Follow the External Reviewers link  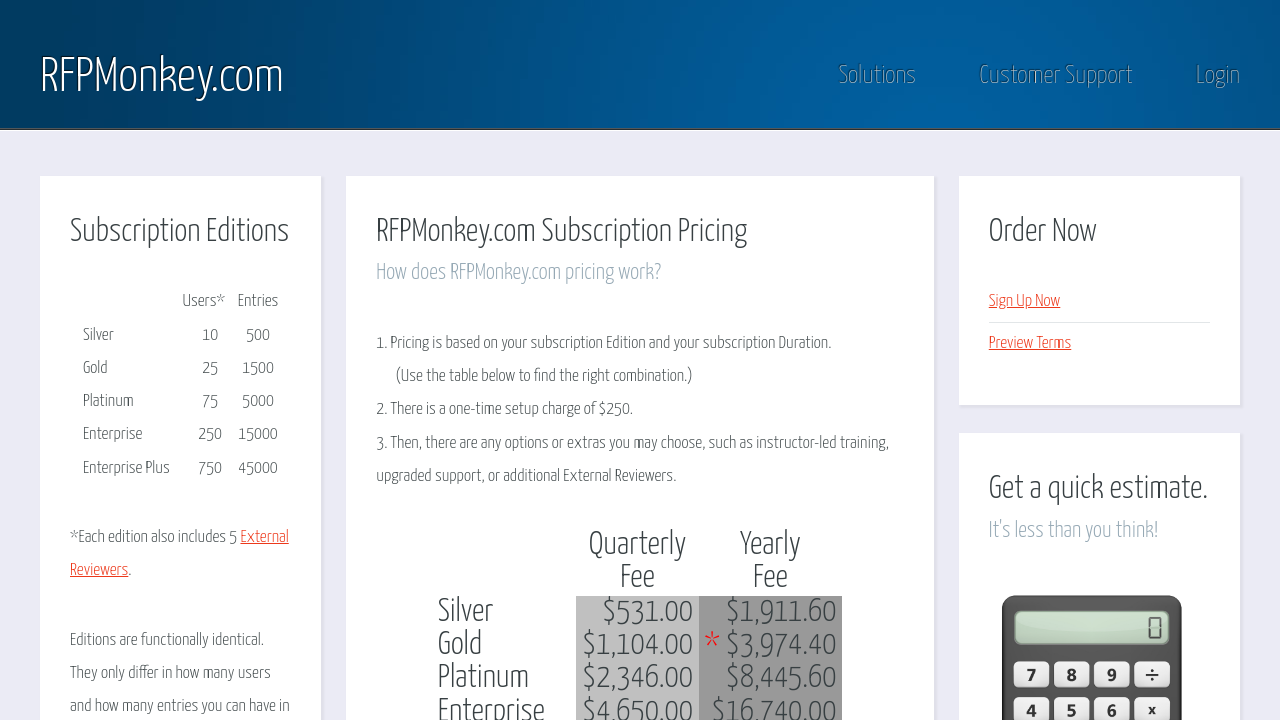coord(264,537)
